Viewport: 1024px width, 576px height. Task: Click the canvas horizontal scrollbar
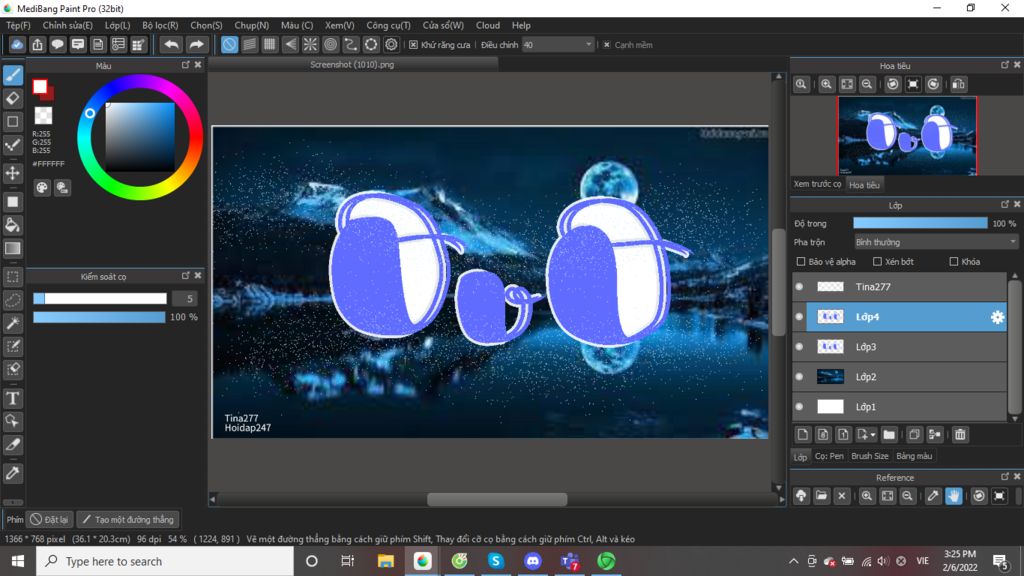click(x=497, y=500)
